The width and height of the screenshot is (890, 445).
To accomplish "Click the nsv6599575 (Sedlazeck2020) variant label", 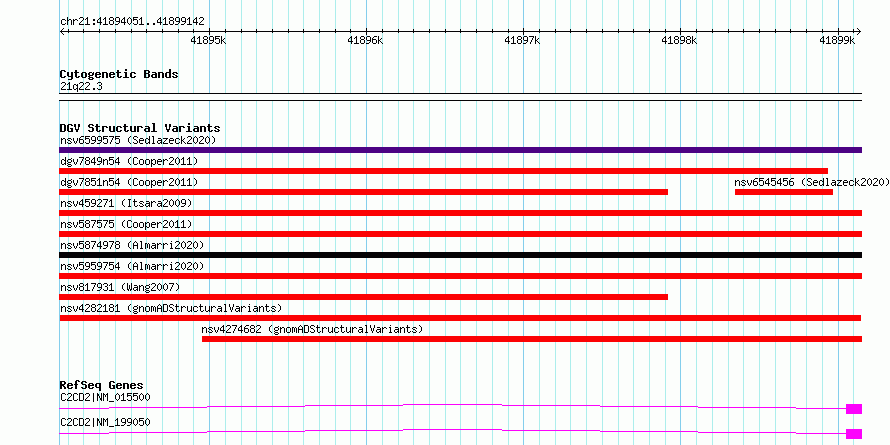I will (138, 140).
